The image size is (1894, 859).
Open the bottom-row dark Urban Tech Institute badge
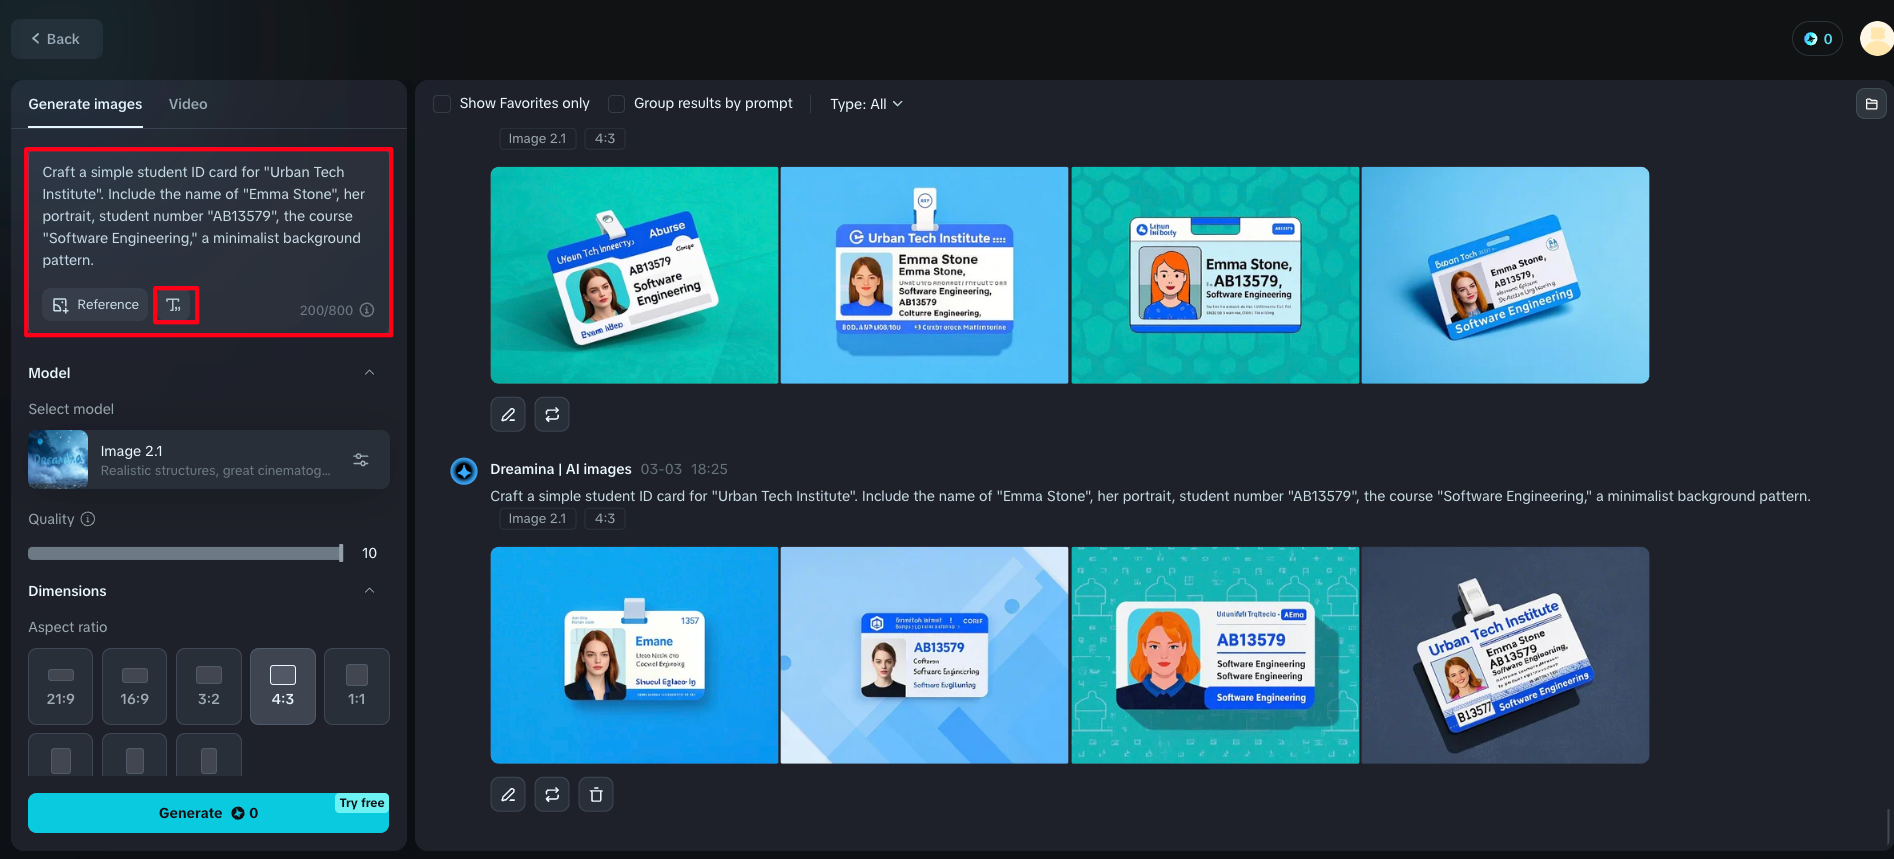coord(1505,655)
